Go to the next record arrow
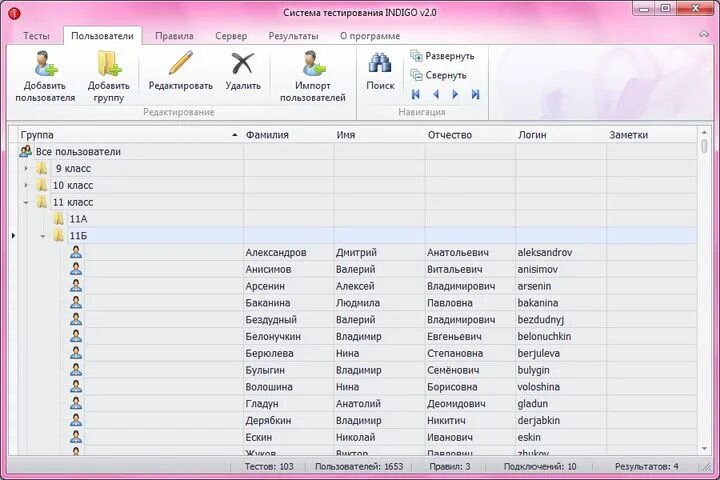The image size is (720, 480). click(455, 94)
